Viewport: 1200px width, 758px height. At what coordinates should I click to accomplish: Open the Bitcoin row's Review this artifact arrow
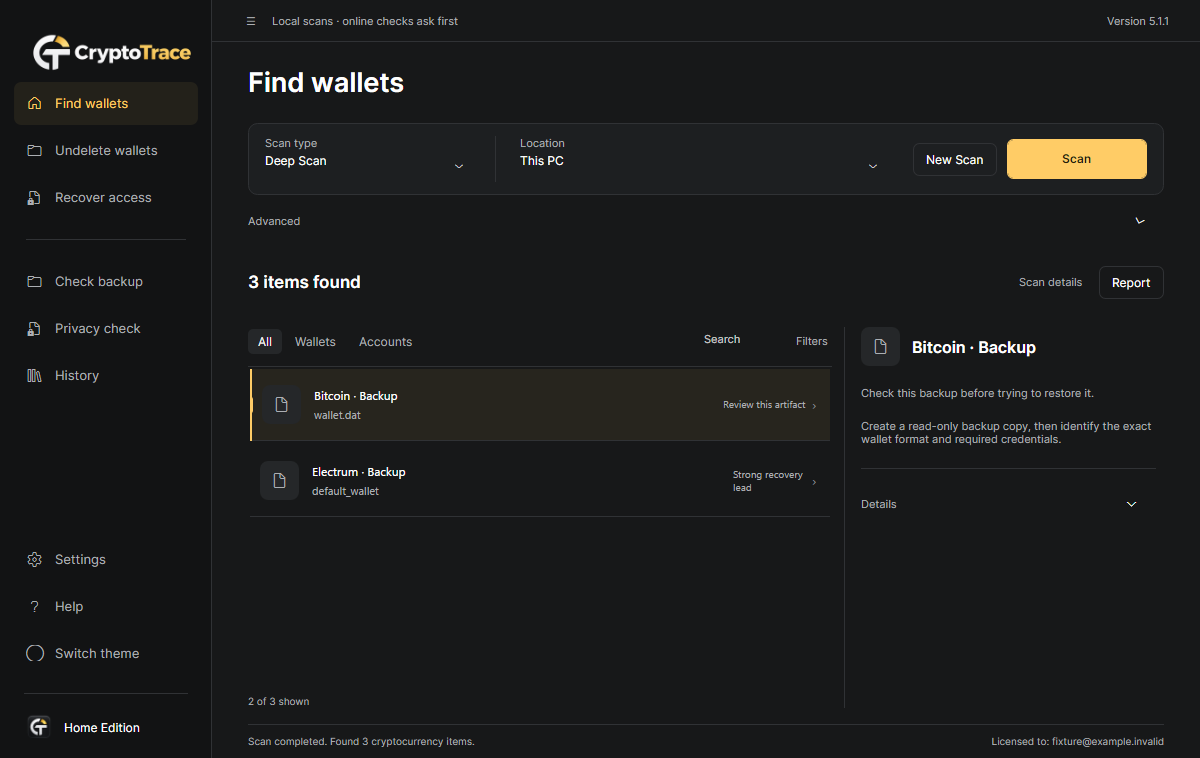point(814,406)
